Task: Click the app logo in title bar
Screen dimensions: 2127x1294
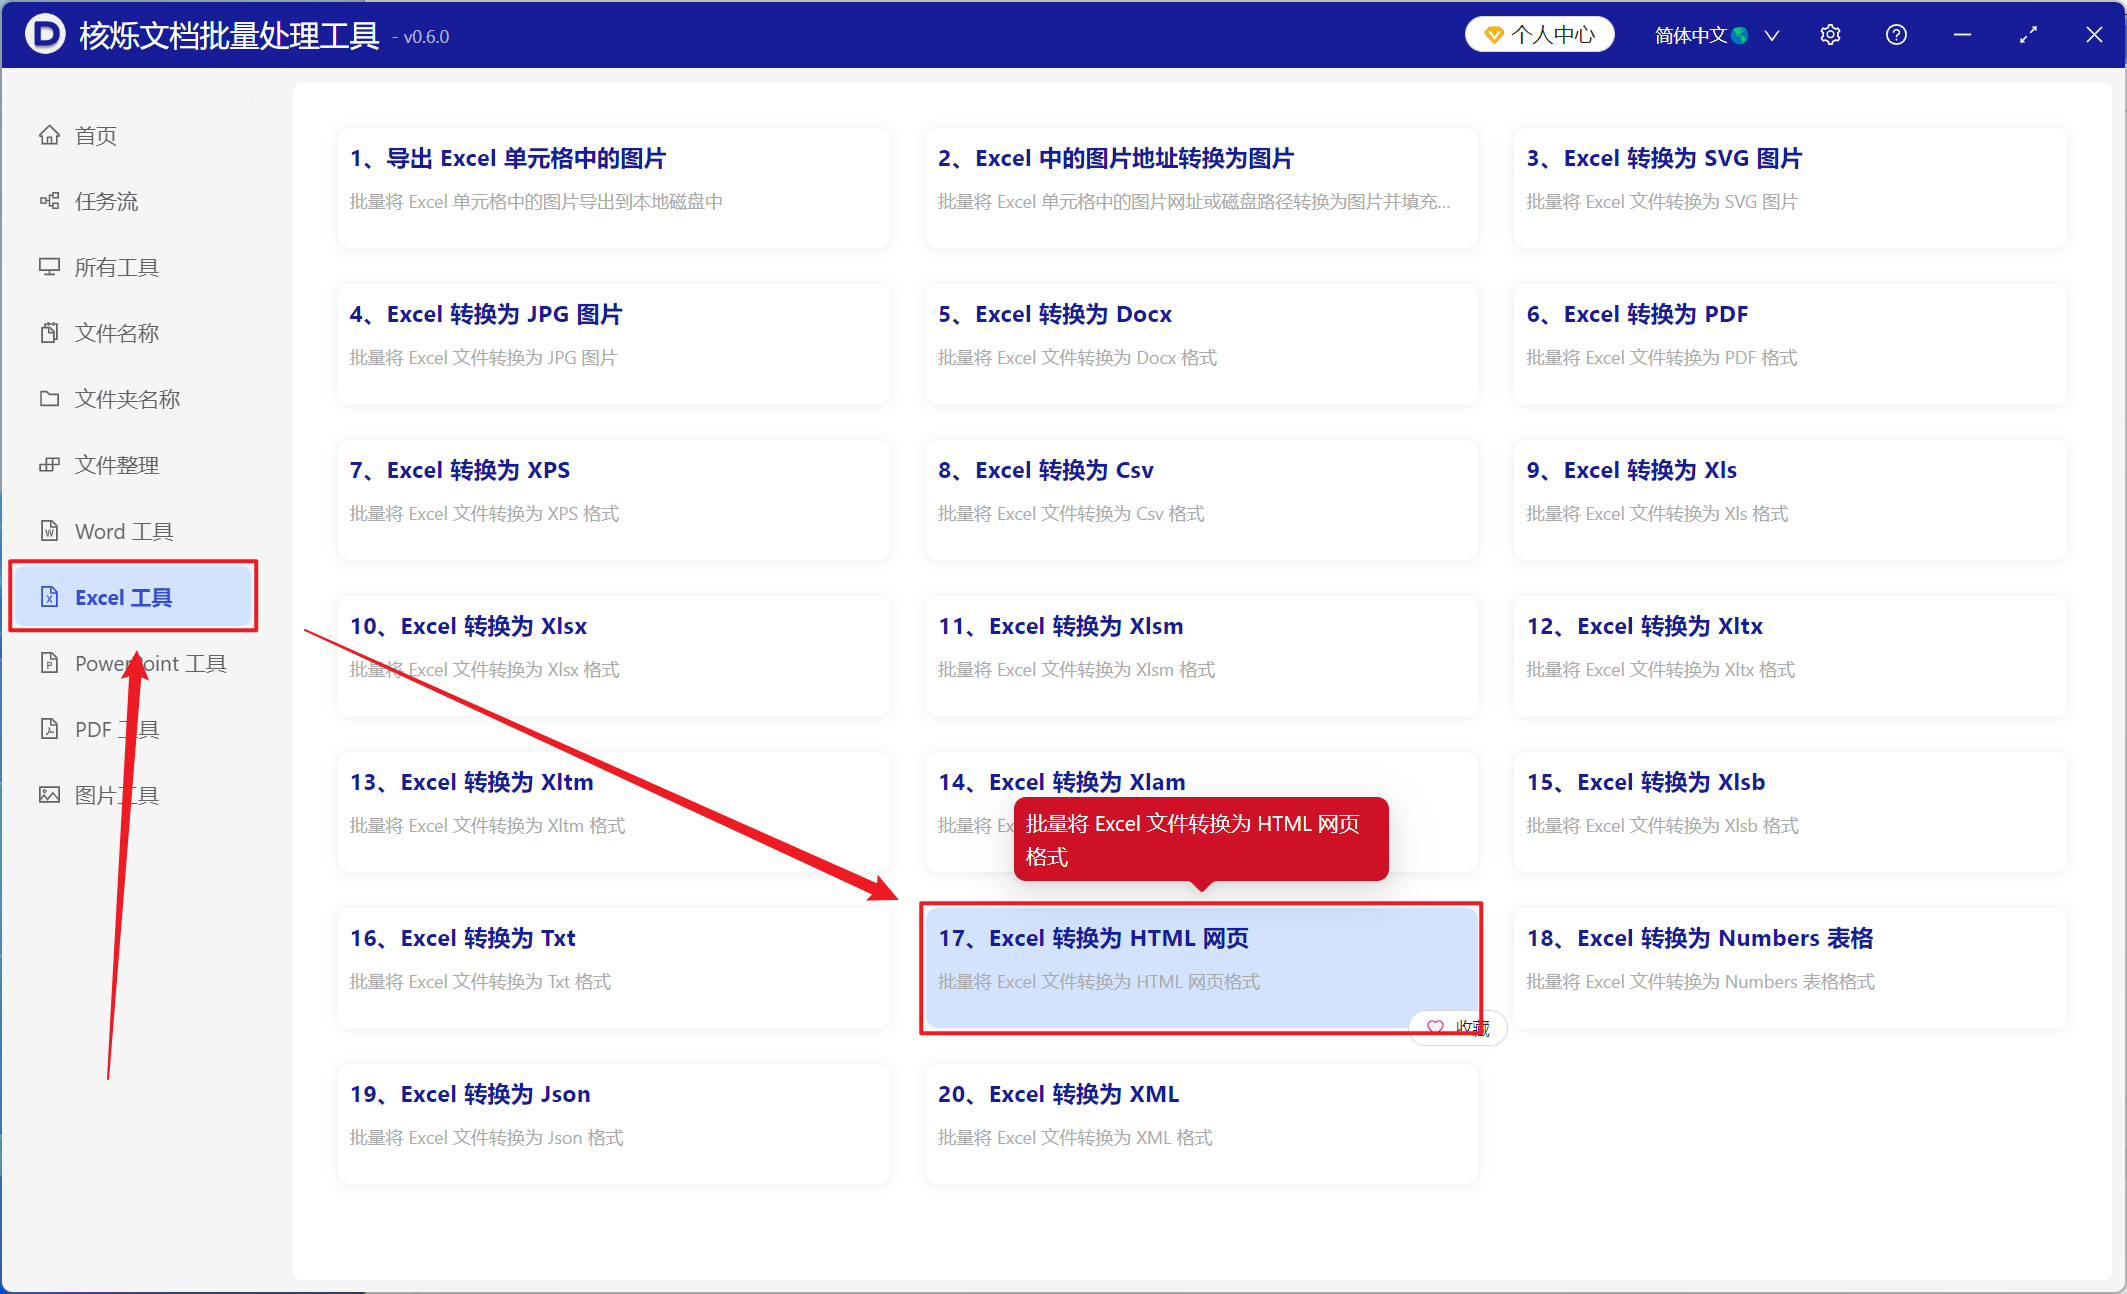Action: (x=45, y=34)
